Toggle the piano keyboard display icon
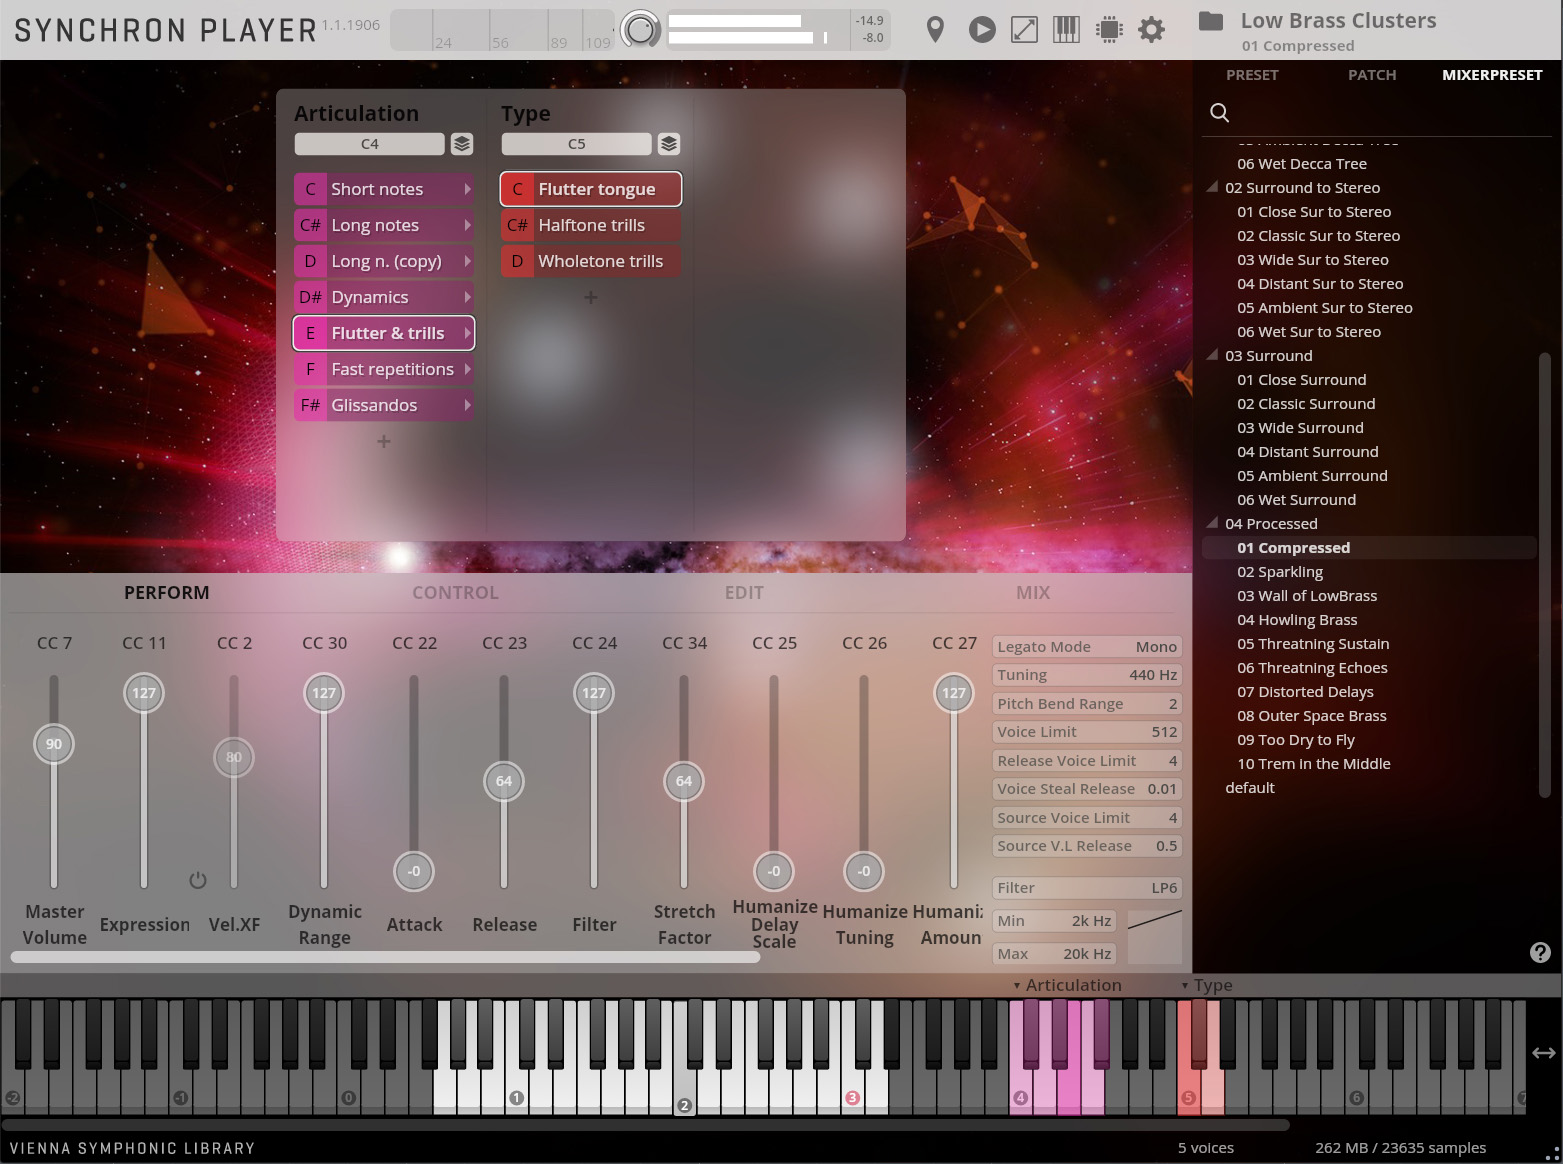The height and width of the screenshot is (1164, 1563). [x=1066, y=30]
